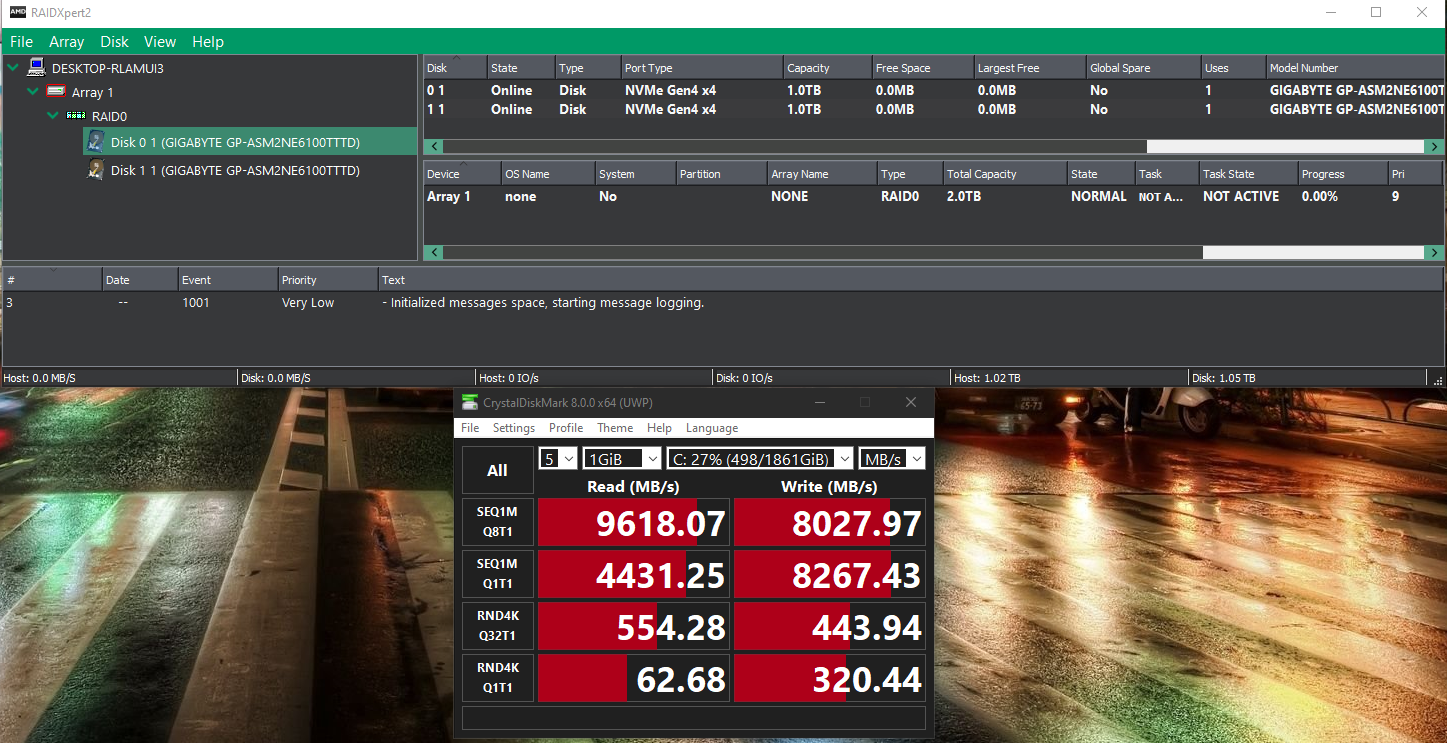Sort disk table by Capacity column
The height and width of the screenshot is (743, 1447).
[828, 68]
